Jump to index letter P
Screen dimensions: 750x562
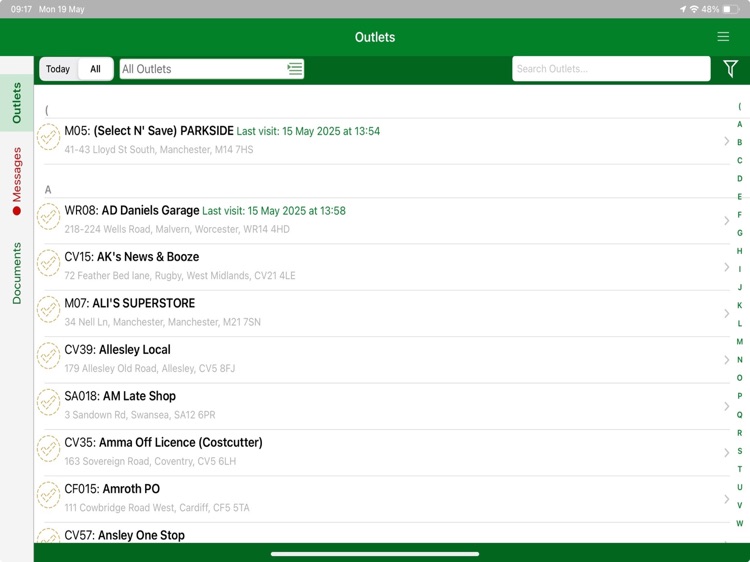739,396
